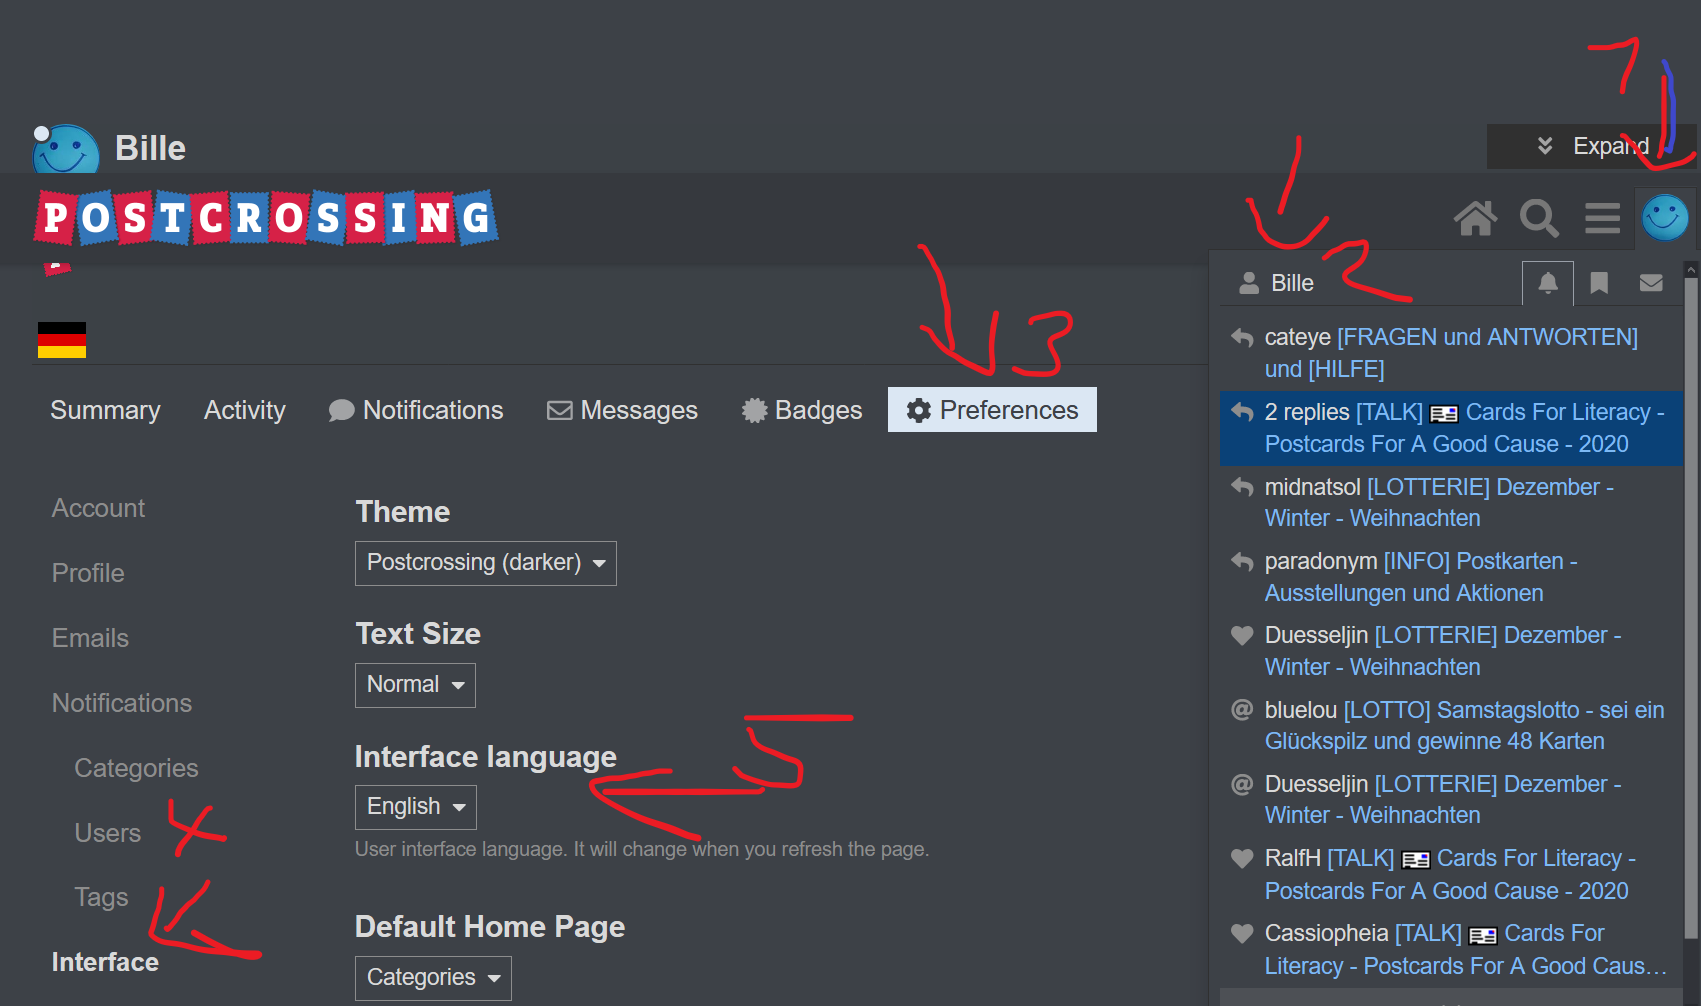Screen dimensions: 1701x1006
Task: Click the German flag icon
Action: click(62, 340)
